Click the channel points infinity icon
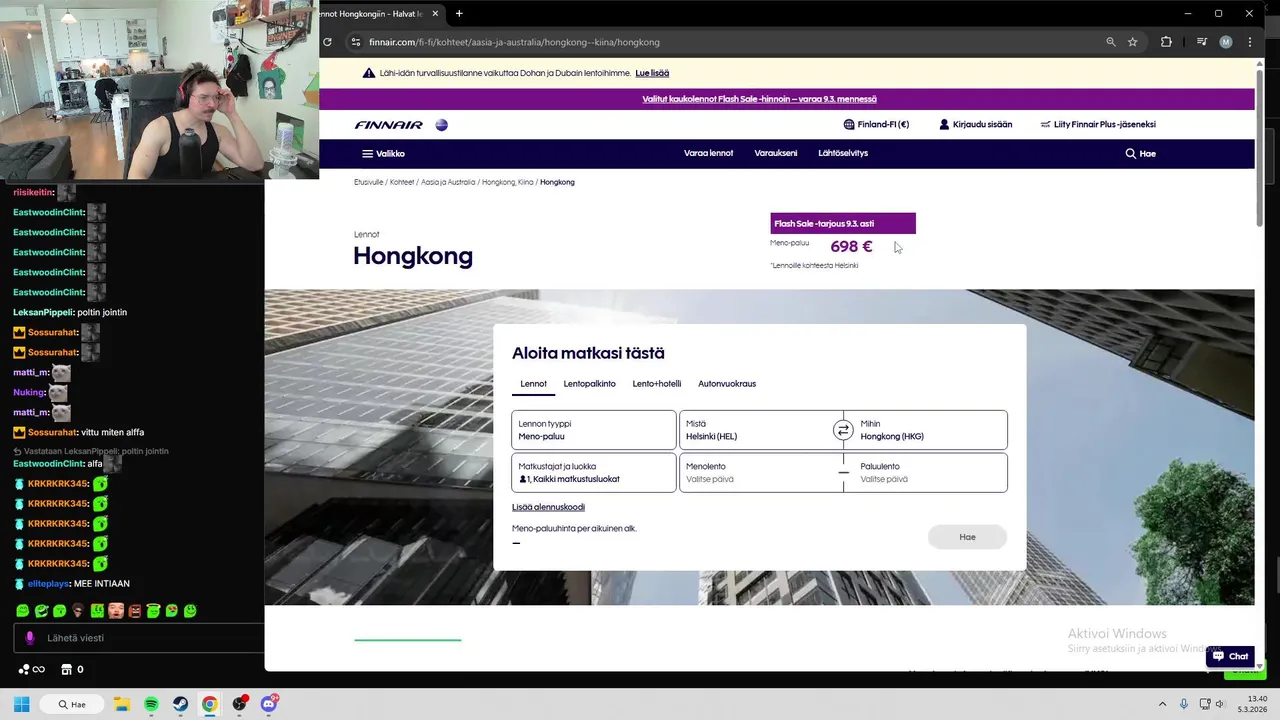The height and width of the screenshot is (720, 1280). (32, 670)
